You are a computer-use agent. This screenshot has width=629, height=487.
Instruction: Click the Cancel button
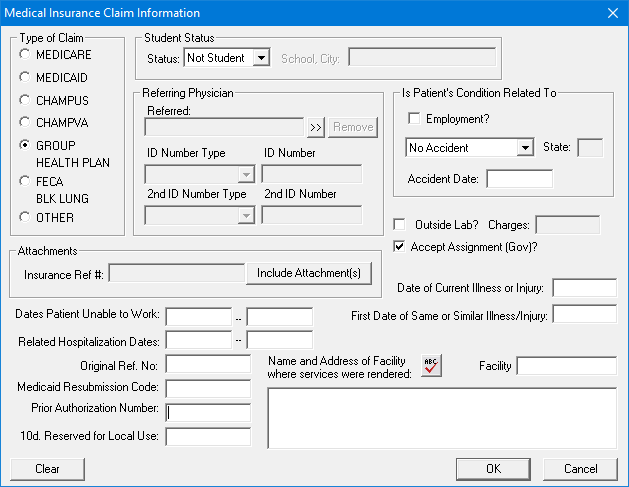[580, 469]
